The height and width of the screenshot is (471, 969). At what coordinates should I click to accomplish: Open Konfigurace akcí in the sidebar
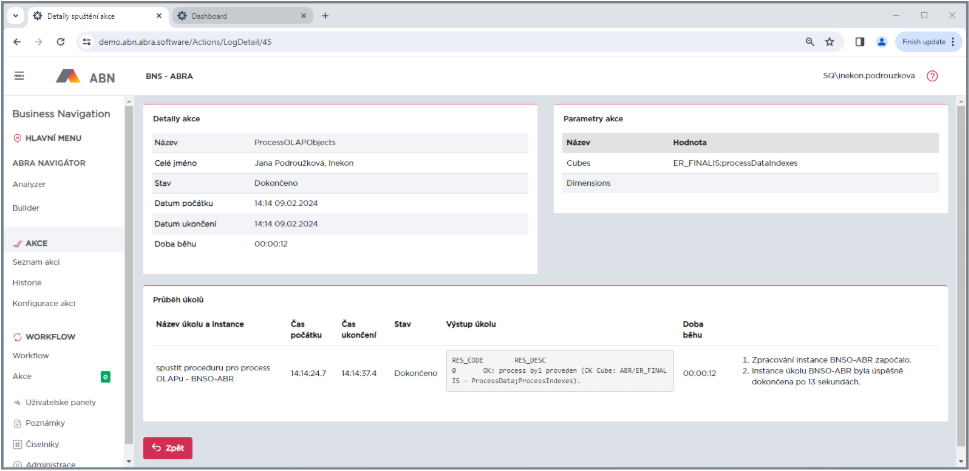click(44, 303)
